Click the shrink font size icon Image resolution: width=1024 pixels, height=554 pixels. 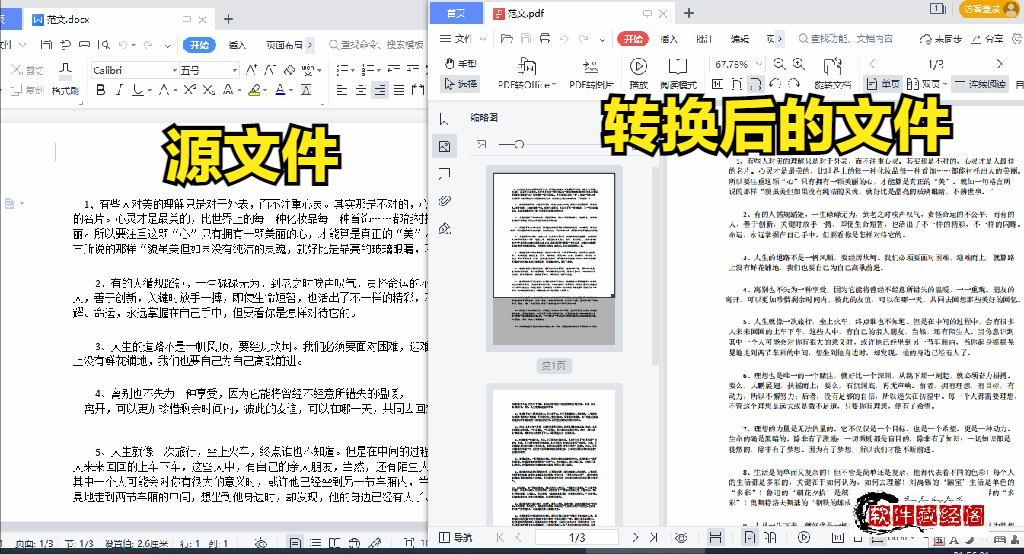[x=269, y=69]
